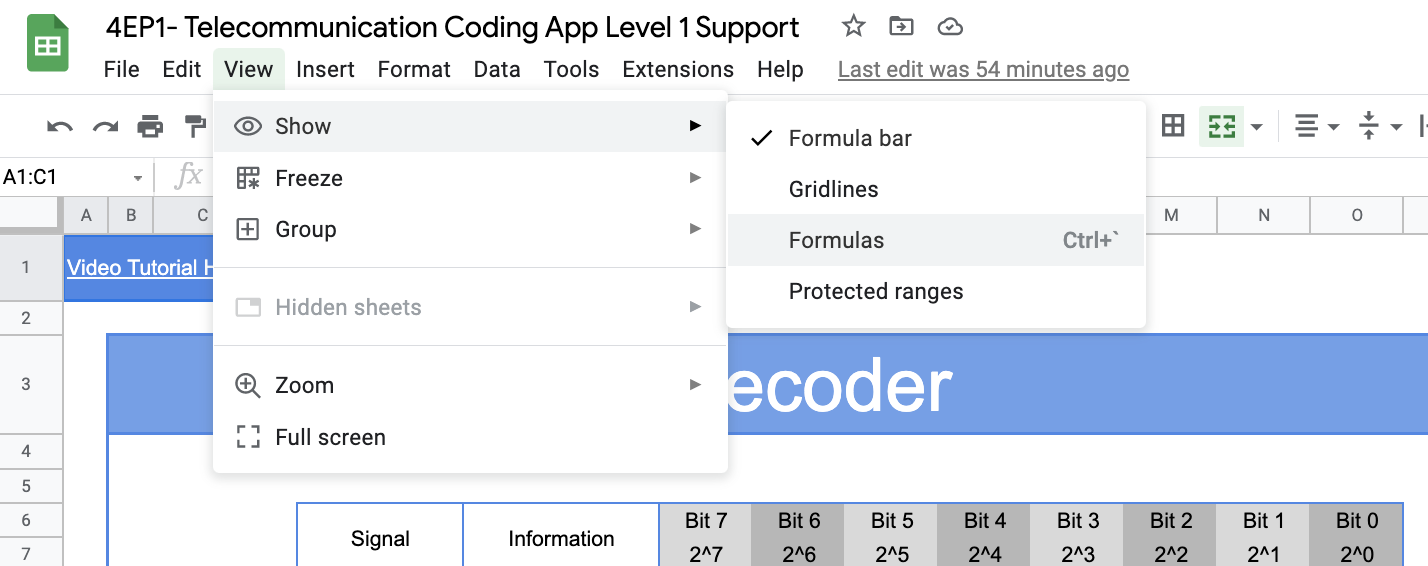Screen dimensions: 1428x566
Task: Click the borders grid icon
Action: [x=1173, y=126]
